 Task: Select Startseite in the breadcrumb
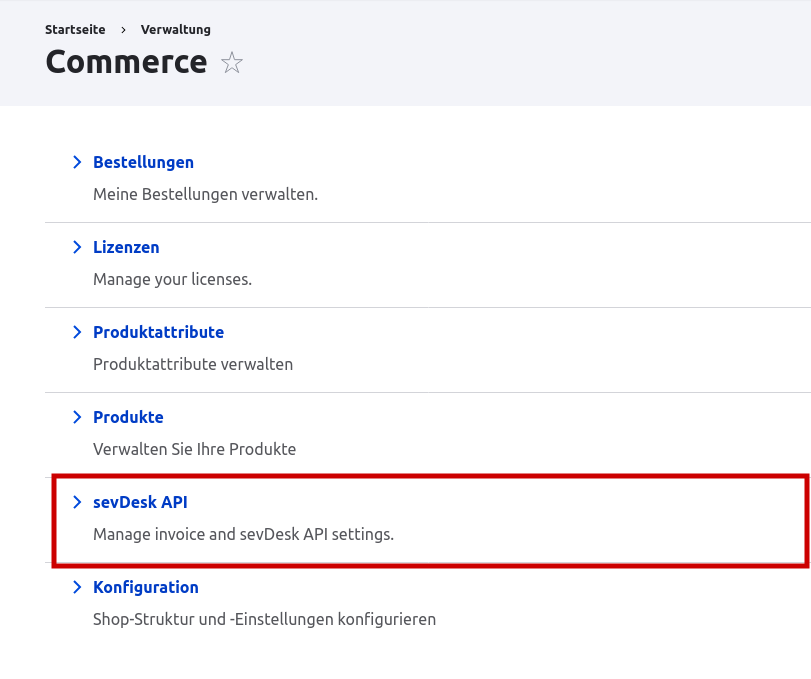point(74,29)
